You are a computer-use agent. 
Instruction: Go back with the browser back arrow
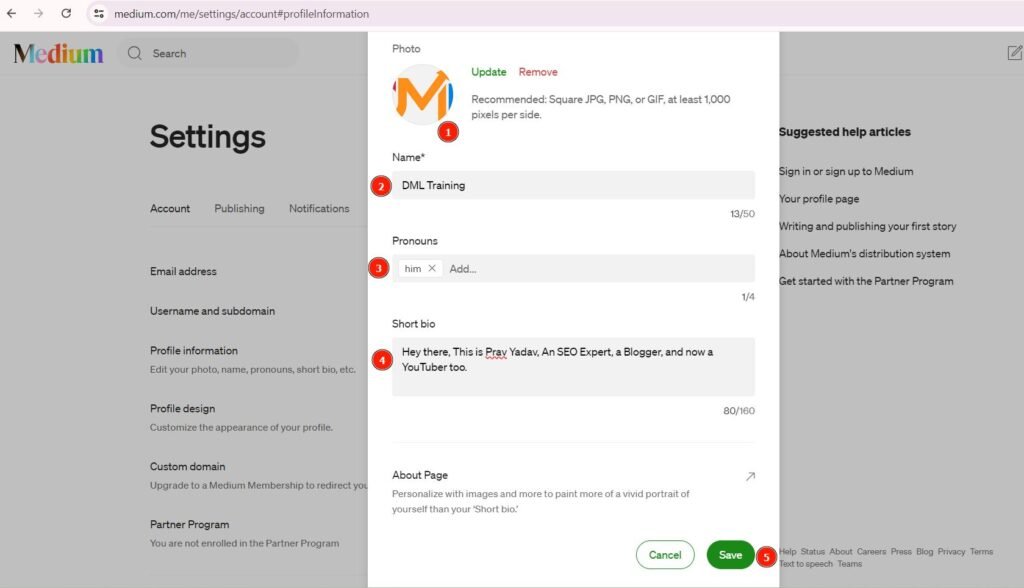(x=11, y=13)
